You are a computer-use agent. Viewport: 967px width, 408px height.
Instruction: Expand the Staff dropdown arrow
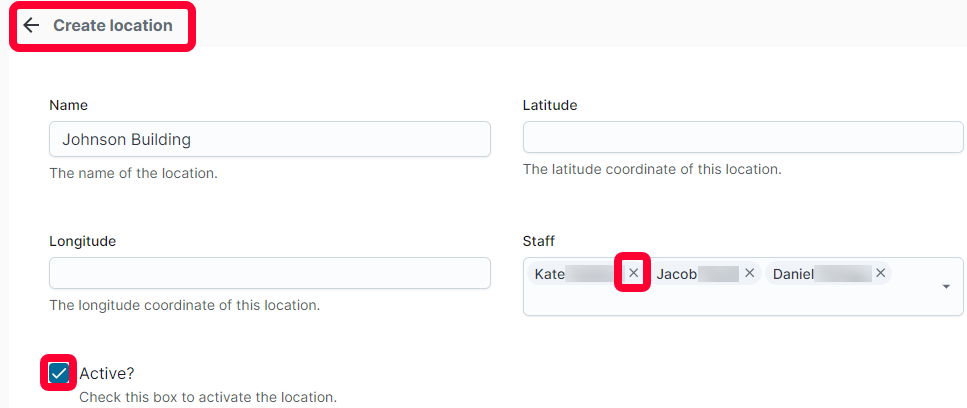(946, 287)
